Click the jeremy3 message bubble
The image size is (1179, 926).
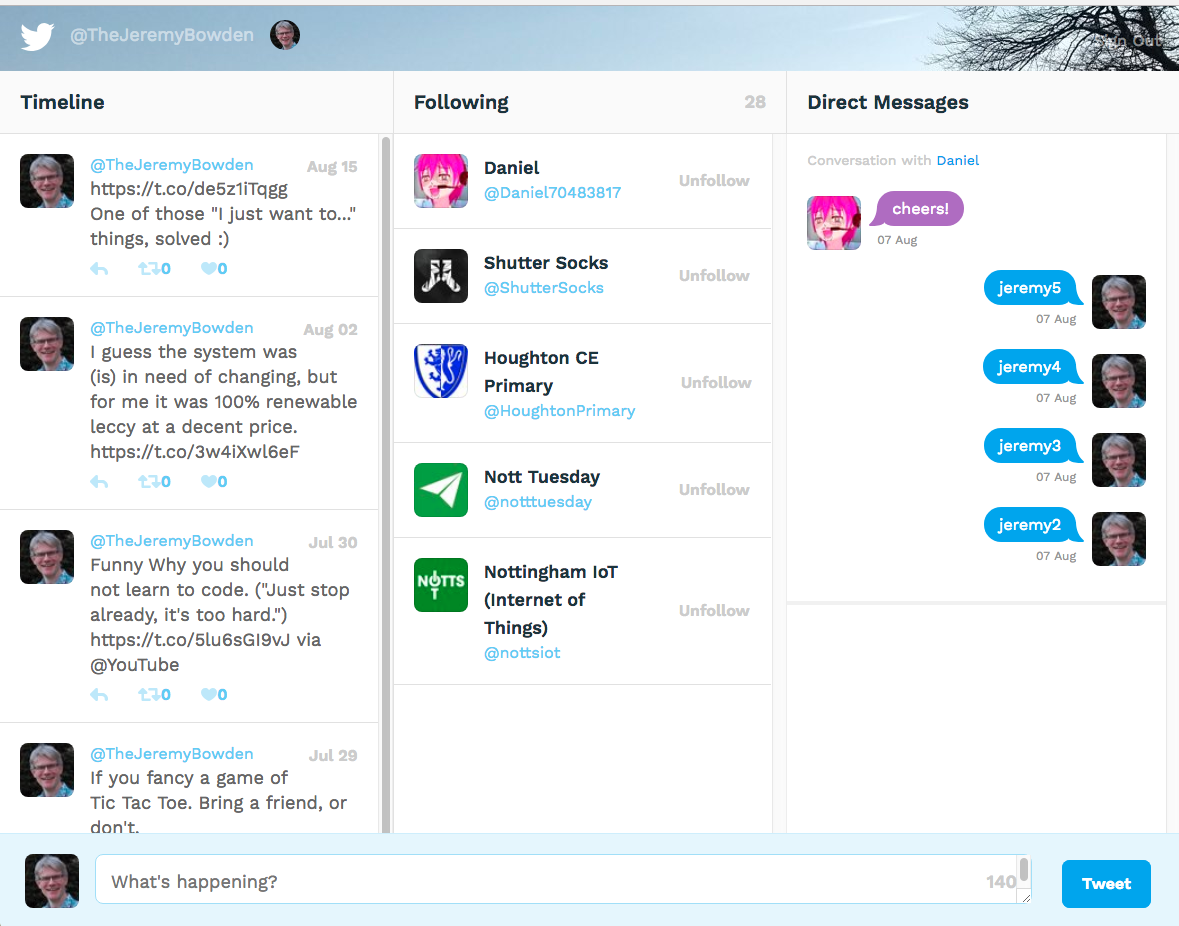click(x=1032, y=446)
